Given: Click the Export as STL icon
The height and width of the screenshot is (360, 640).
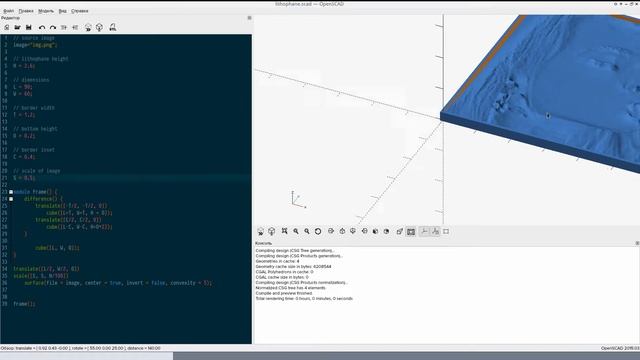Looking at the screenshot, I should (113, 27).
